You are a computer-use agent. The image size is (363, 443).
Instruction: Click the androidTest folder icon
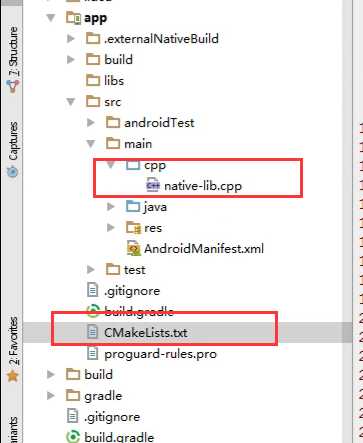(x=113, y=122)
